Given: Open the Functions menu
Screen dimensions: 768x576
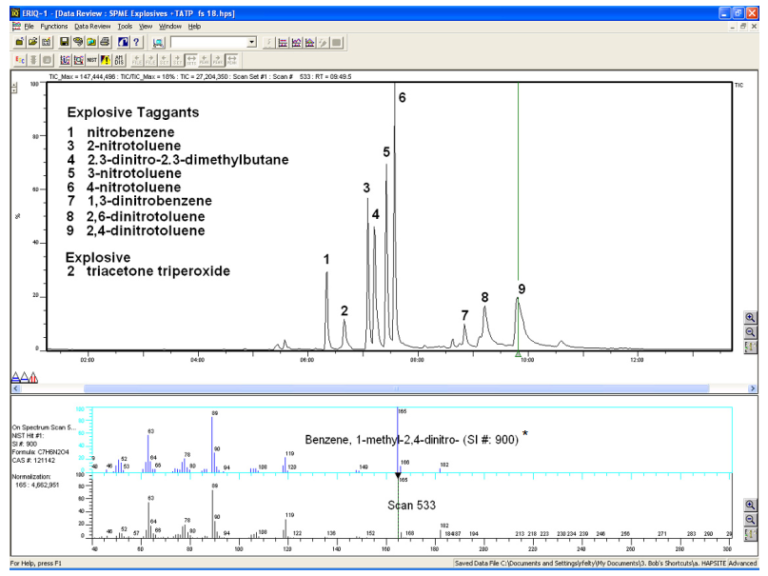Looking at the screenshot, I should (54, 26).
